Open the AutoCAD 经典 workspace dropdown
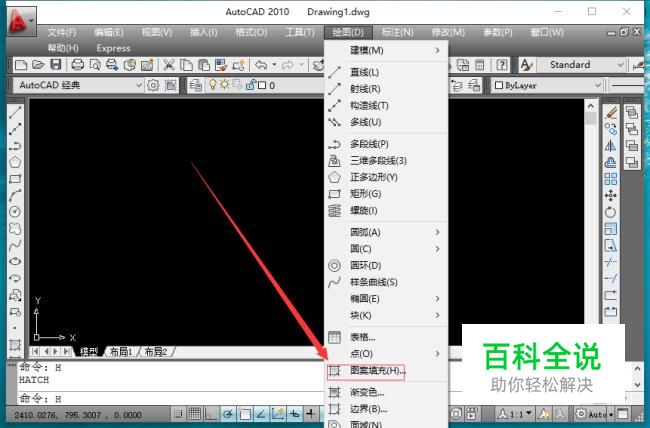650x428 pixels. 139,85
